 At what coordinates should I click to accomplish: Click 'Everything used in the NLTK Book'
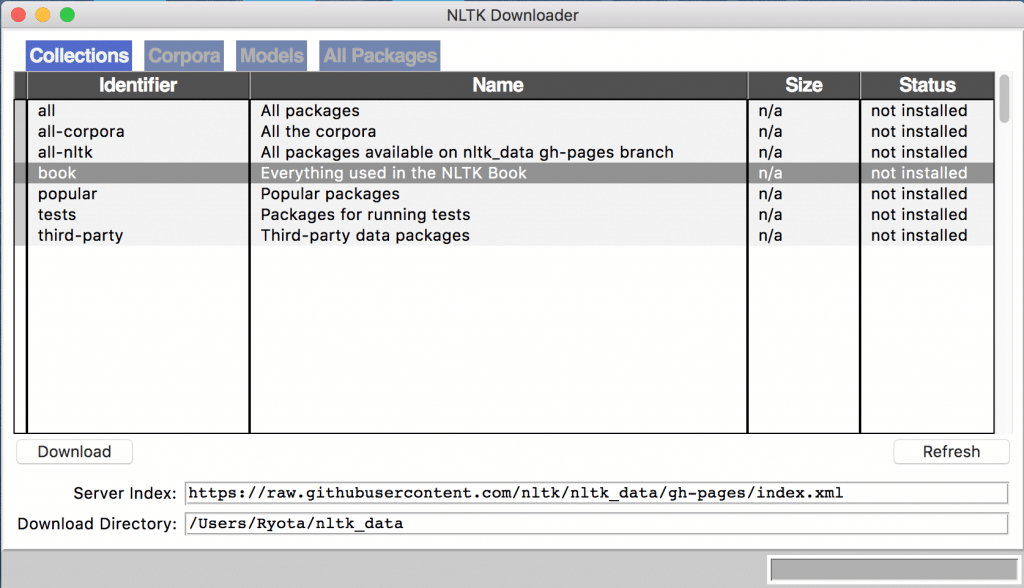[x=393, y=173]
